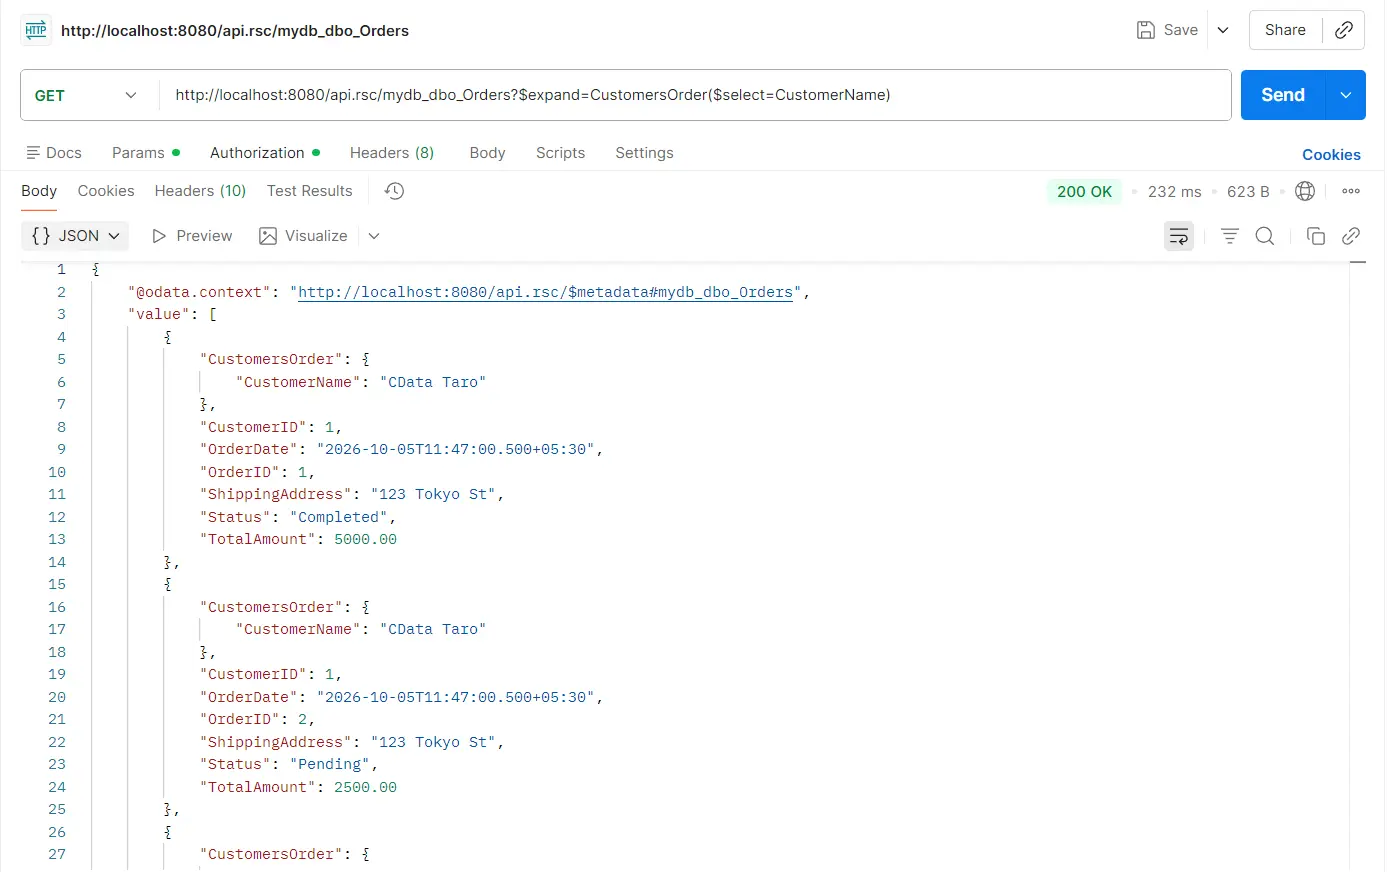The width and height of the screenshot is (1387, 872).
Task: Click into the request URL field
Action: tap(695, 95)
